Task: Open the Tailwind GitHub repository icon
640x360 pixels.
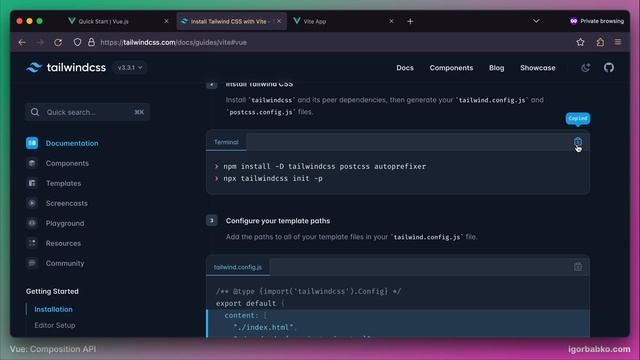Action: (609, 68)
